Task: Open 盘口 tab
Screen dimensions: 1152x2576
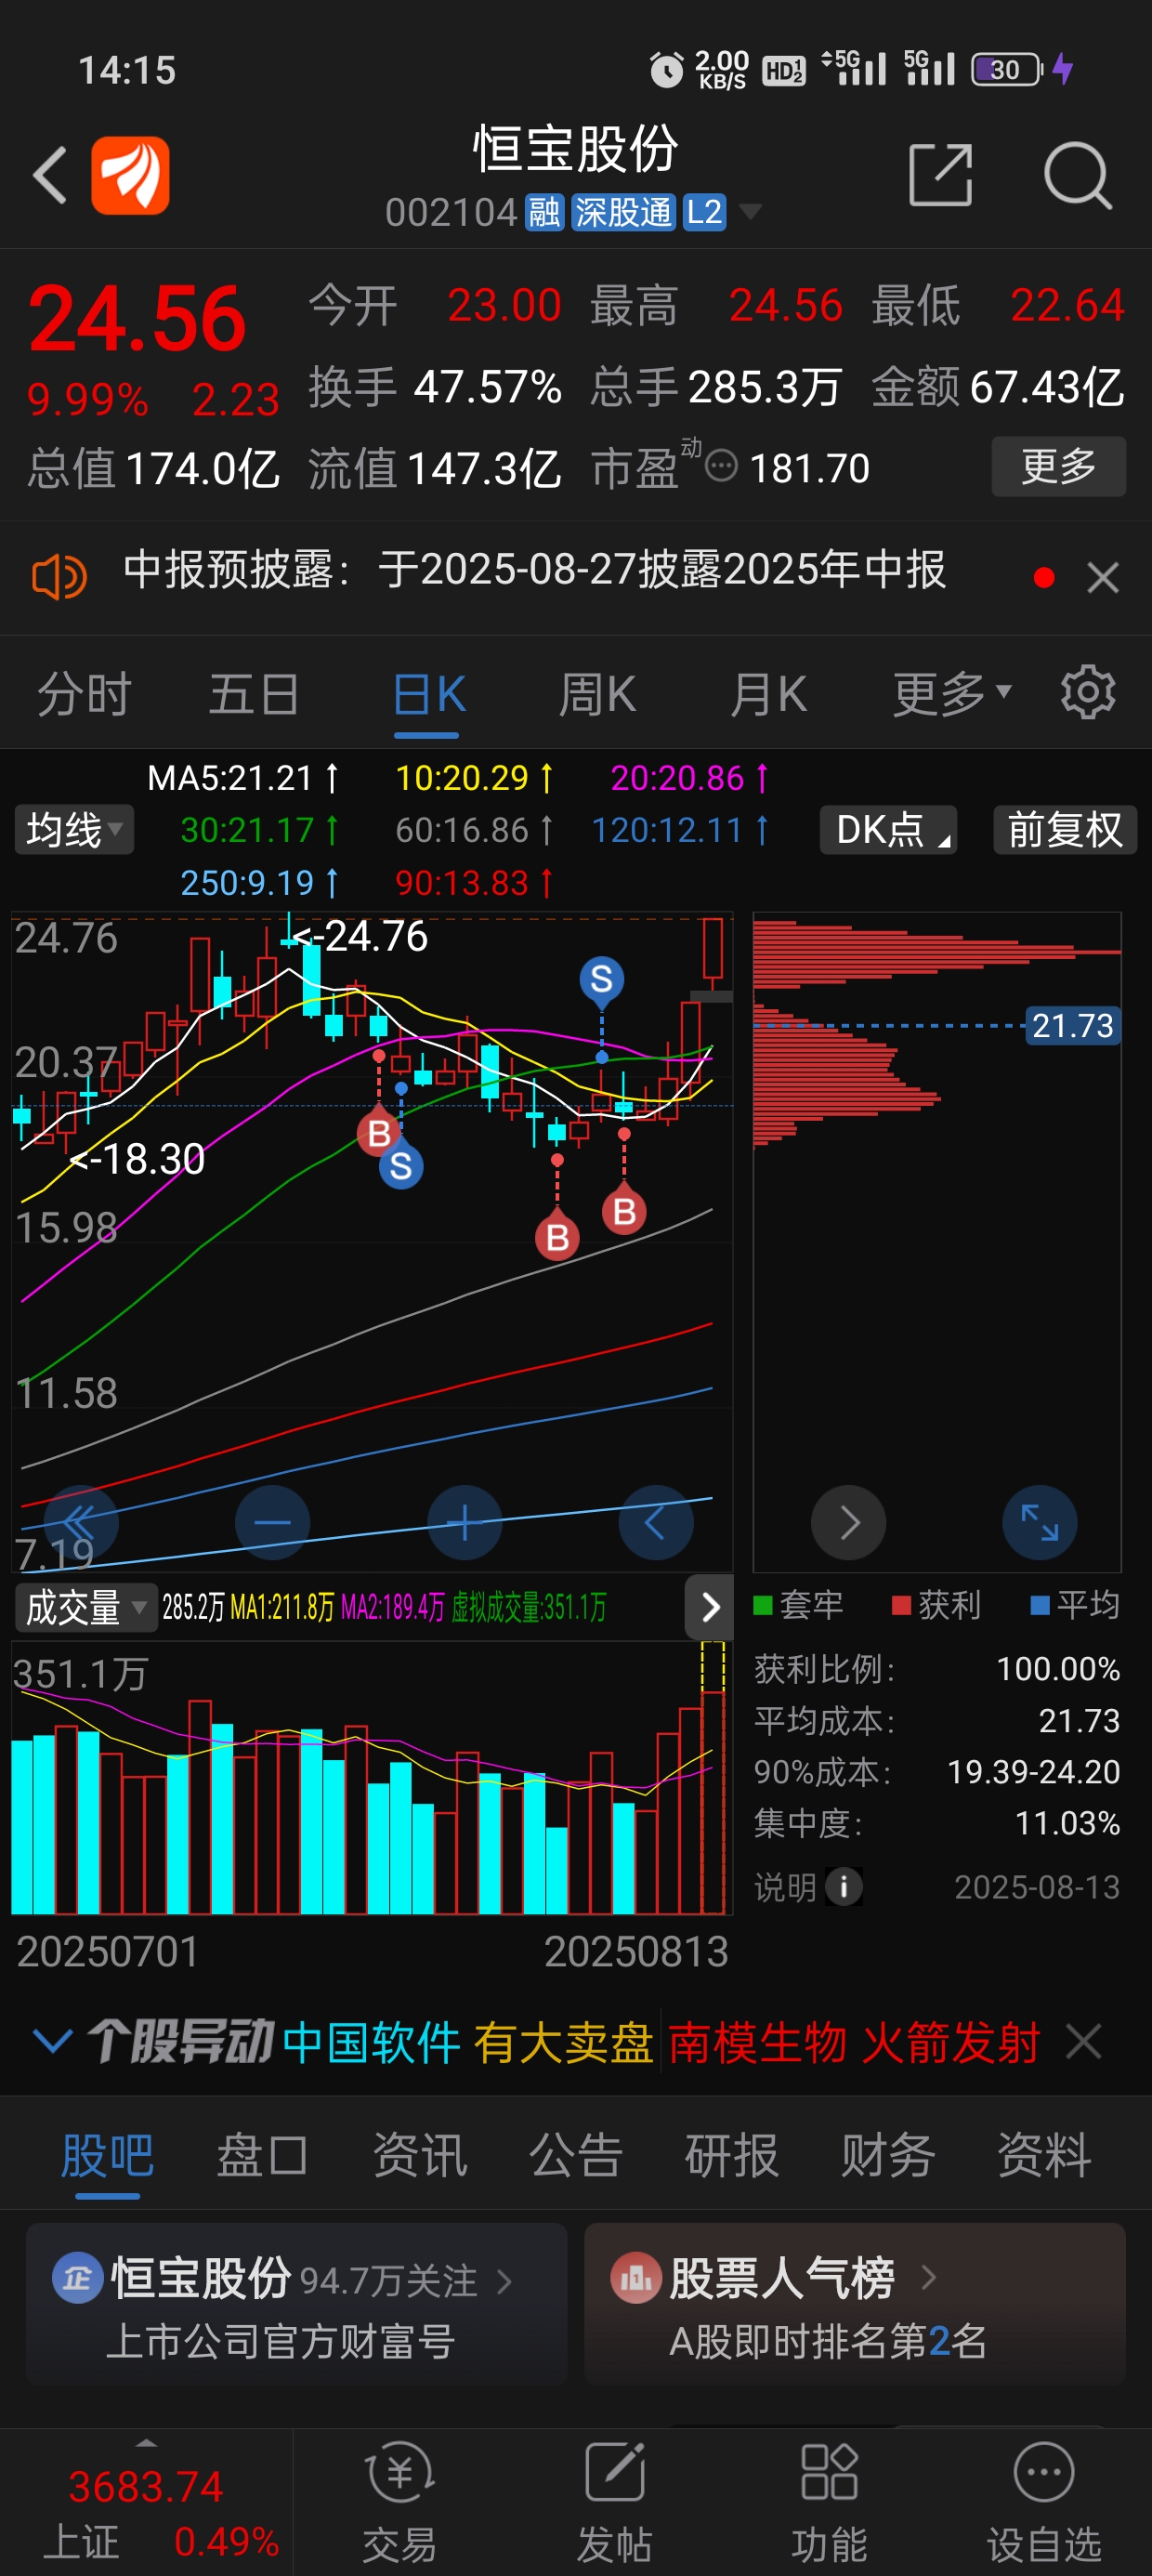Action: [x=263, y=2154]
